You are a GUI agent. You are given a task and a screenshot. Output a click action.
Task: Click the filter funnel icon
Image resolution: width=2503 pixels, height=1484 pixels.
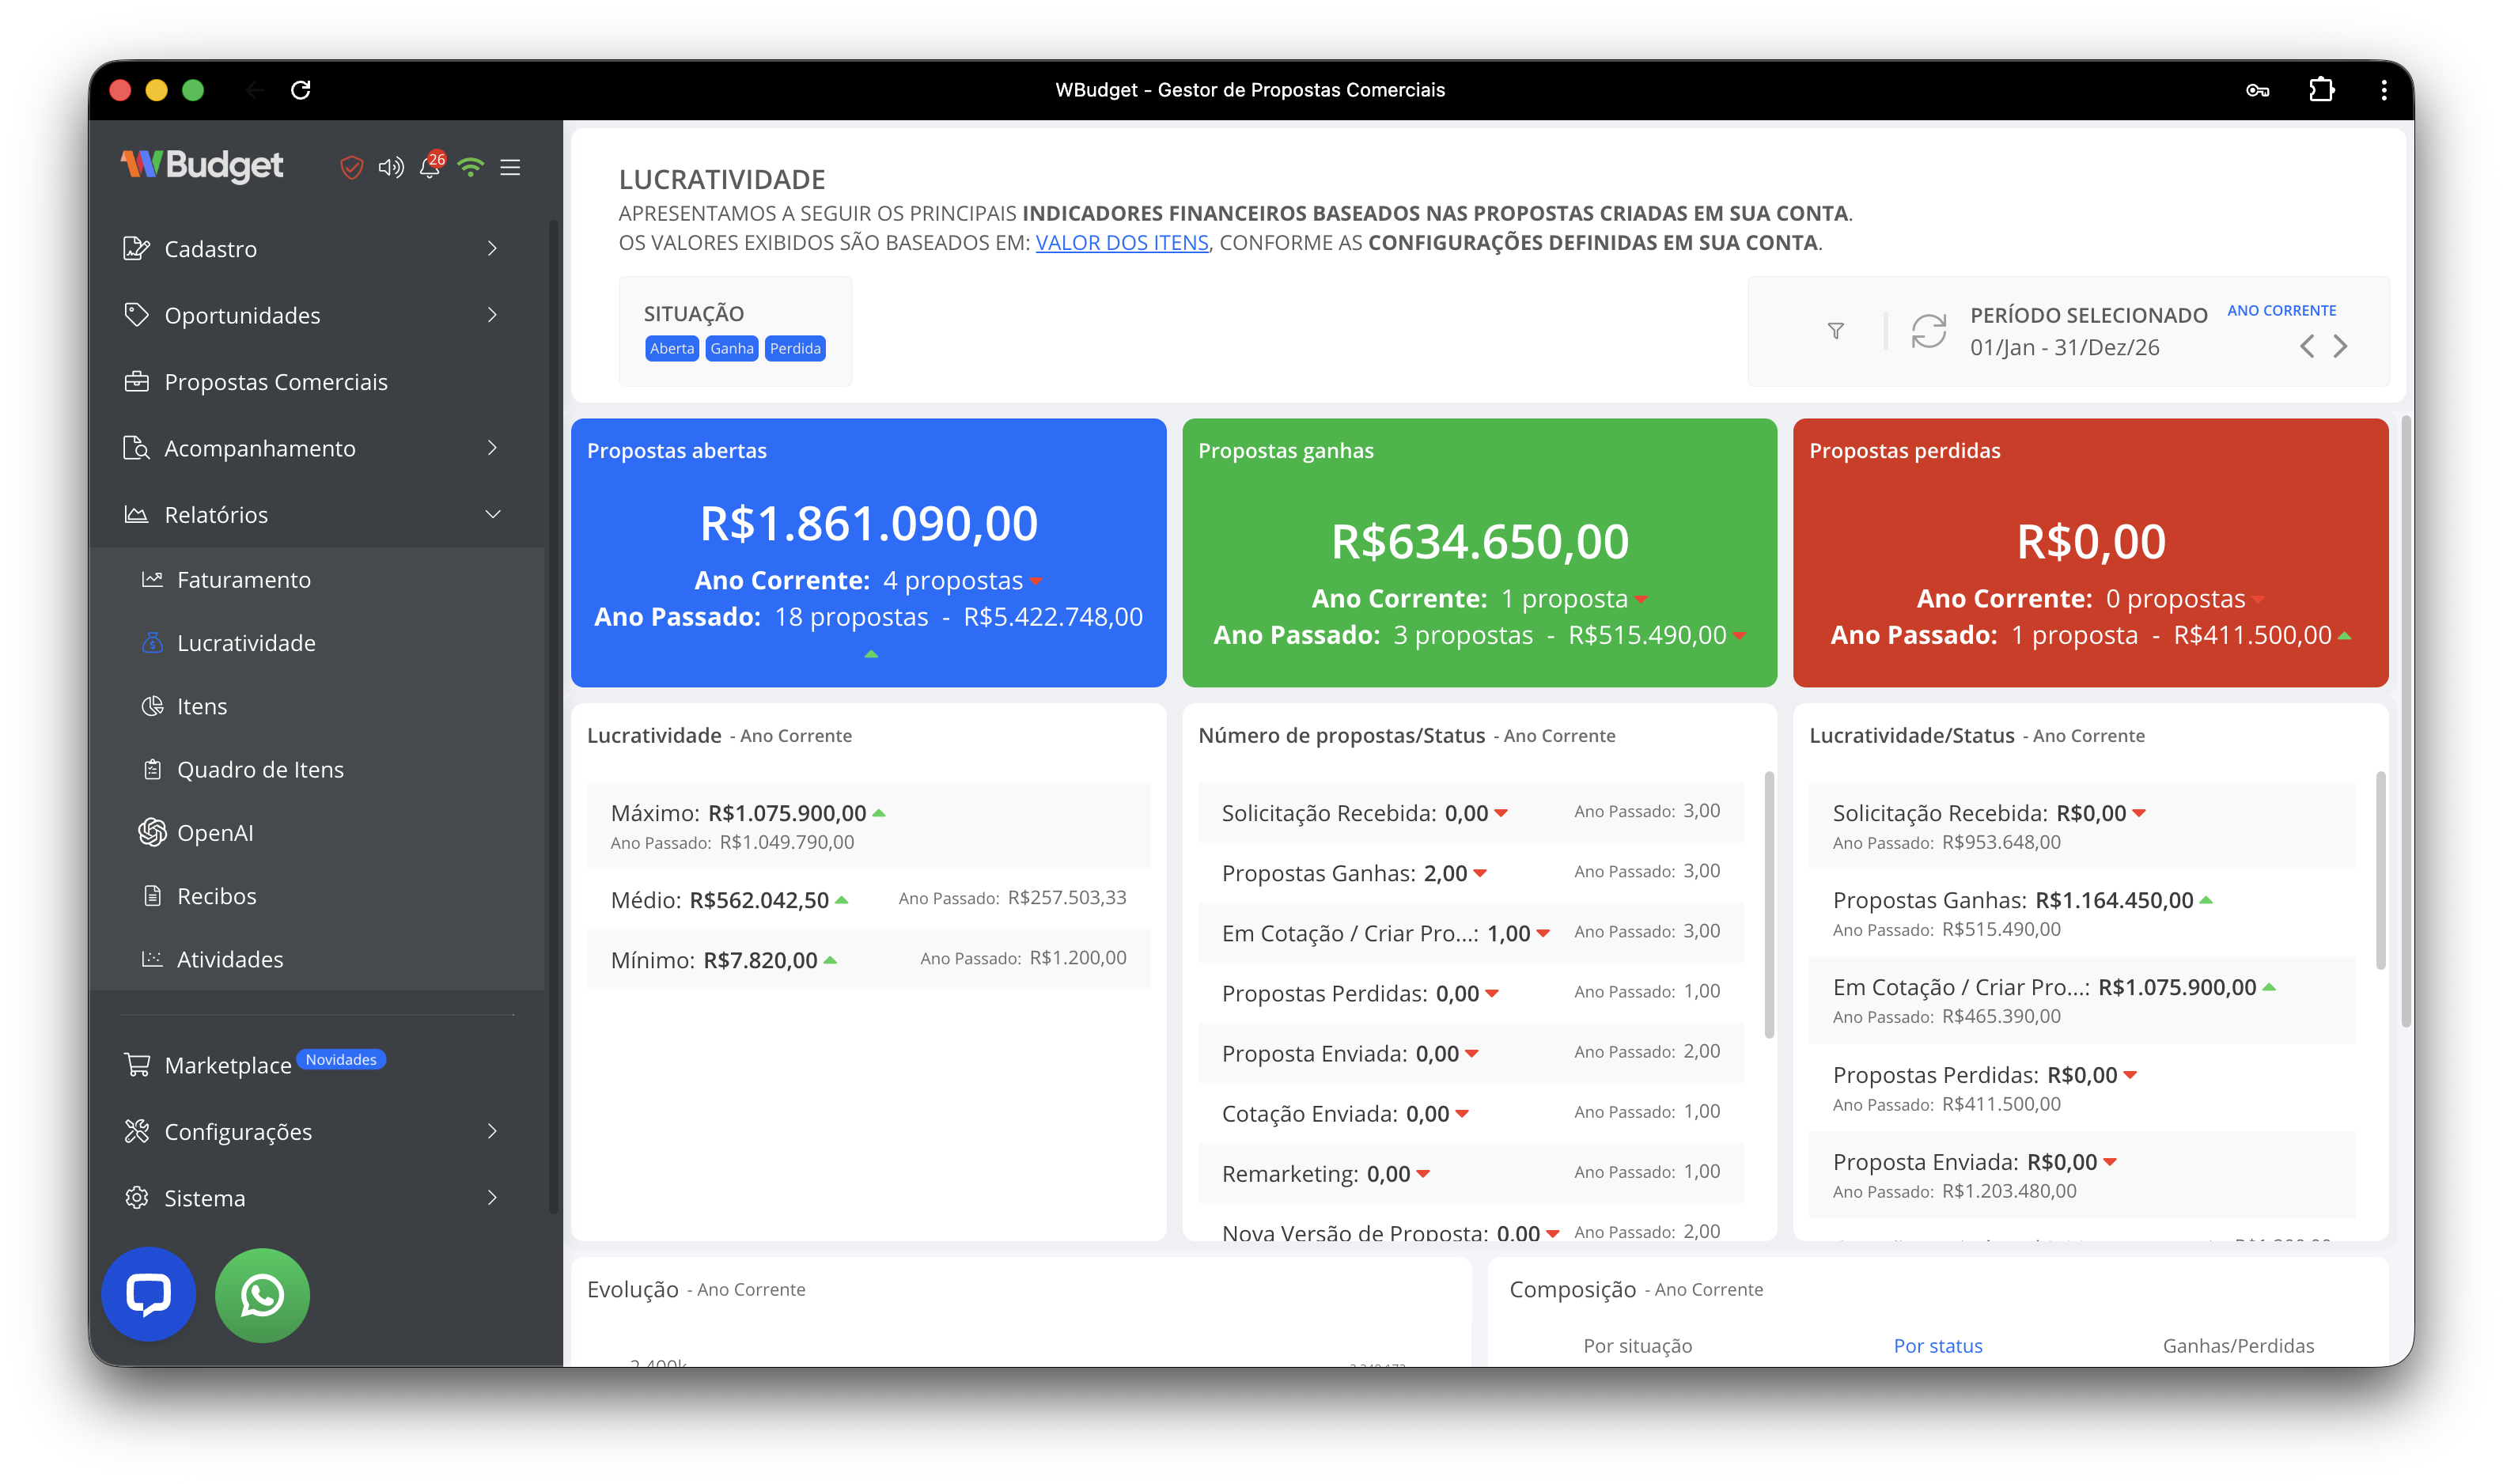(1835, 331)
